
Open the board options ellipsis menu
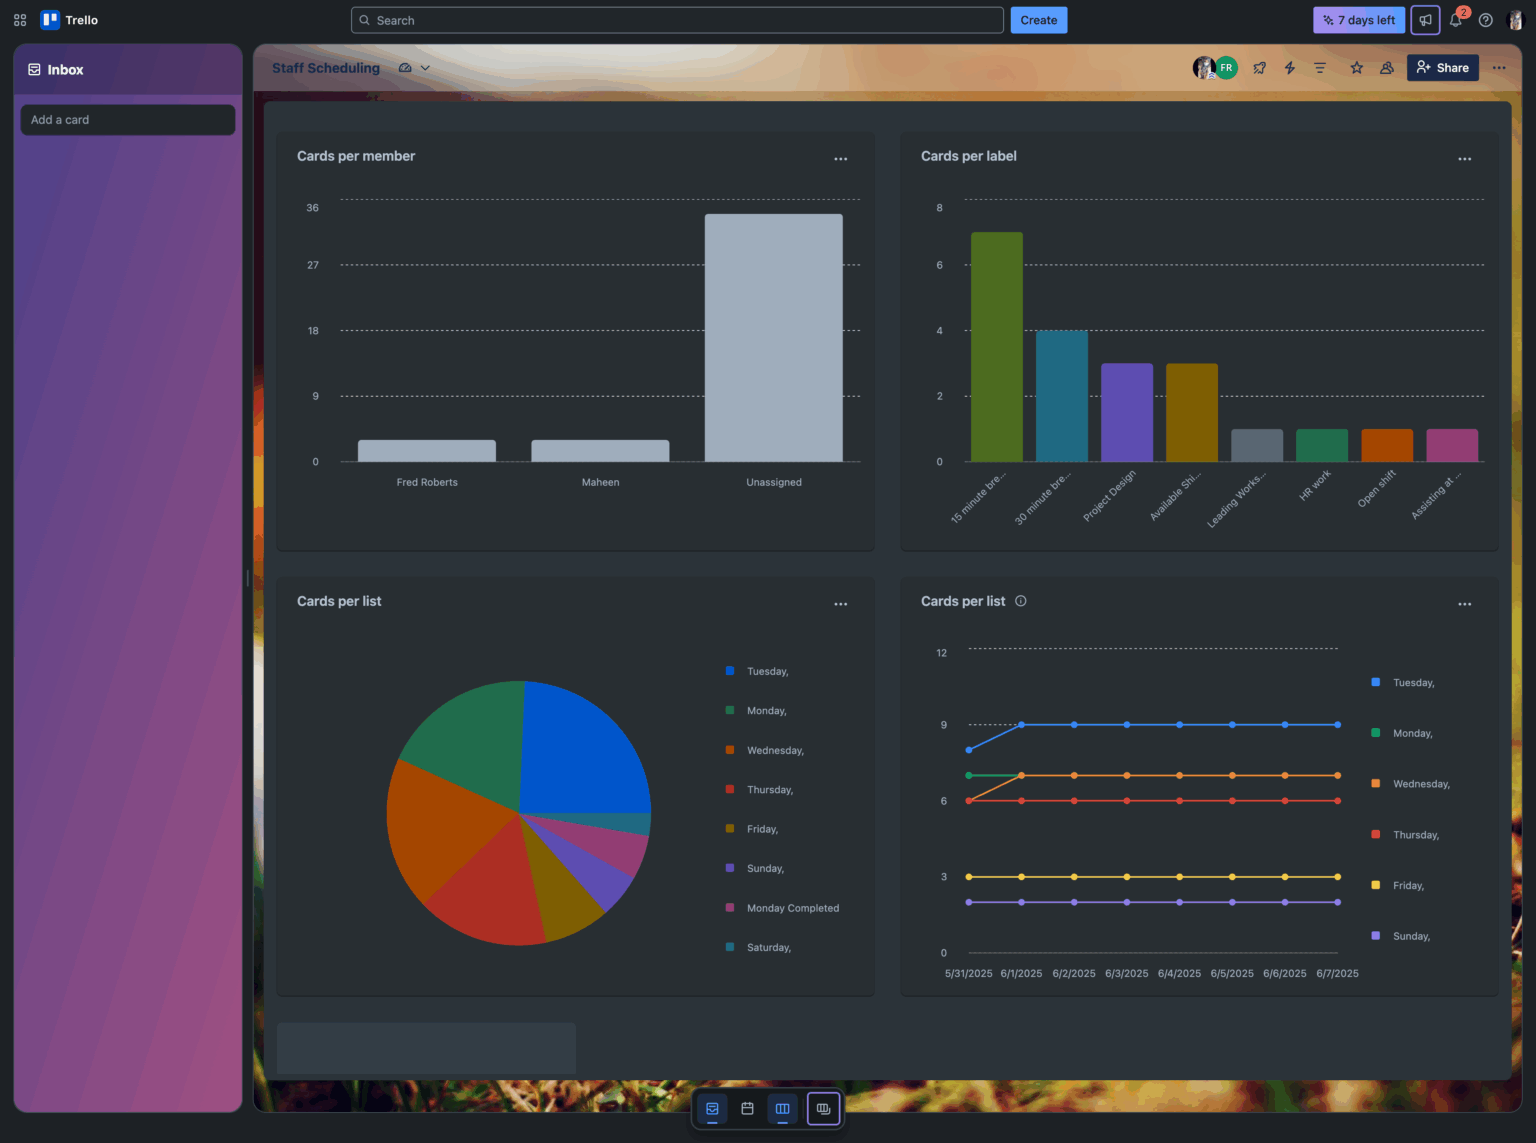[x=1499, y=67]
